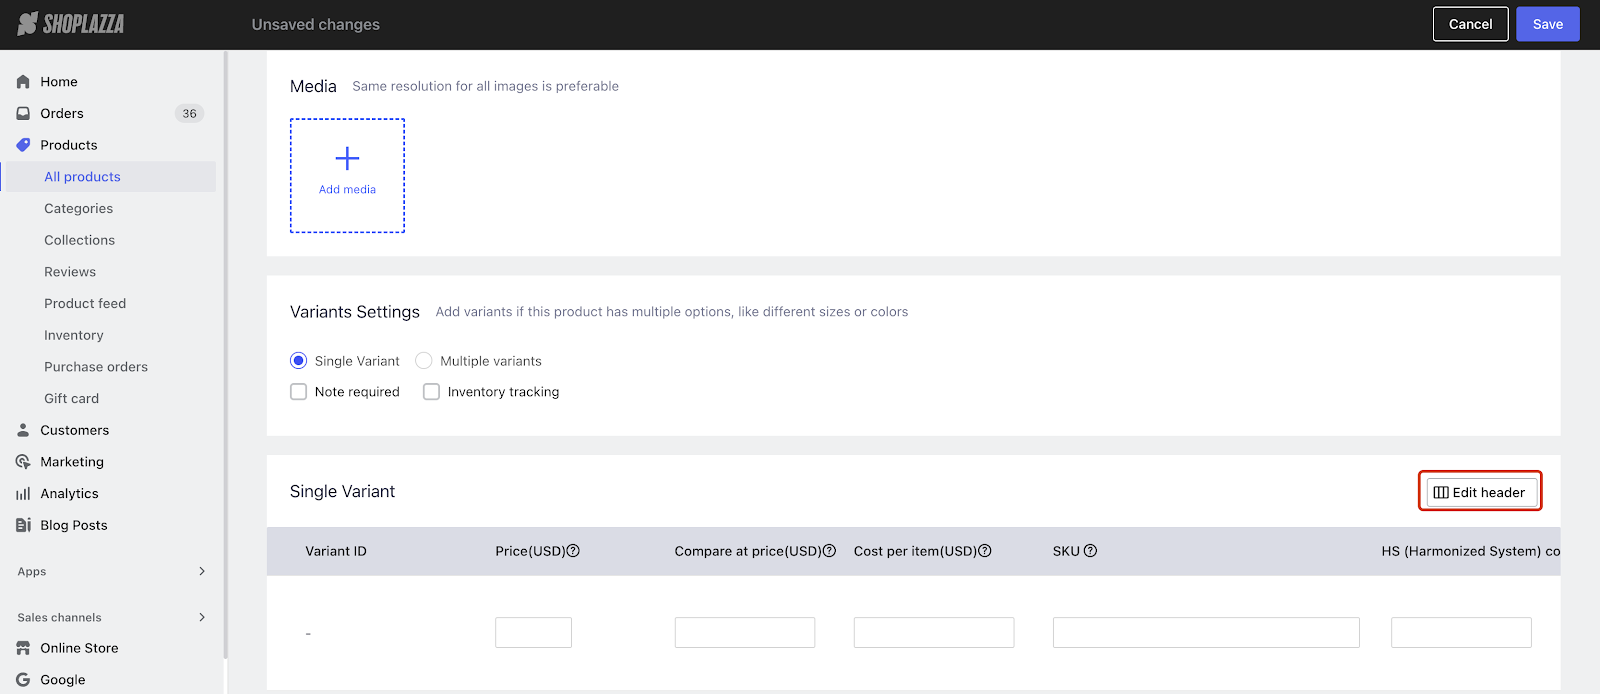This screenshot has height=694, width=1600.
Task: Click the plus icon in Add media
Action: pyautogui.click(x=347, y=158)
